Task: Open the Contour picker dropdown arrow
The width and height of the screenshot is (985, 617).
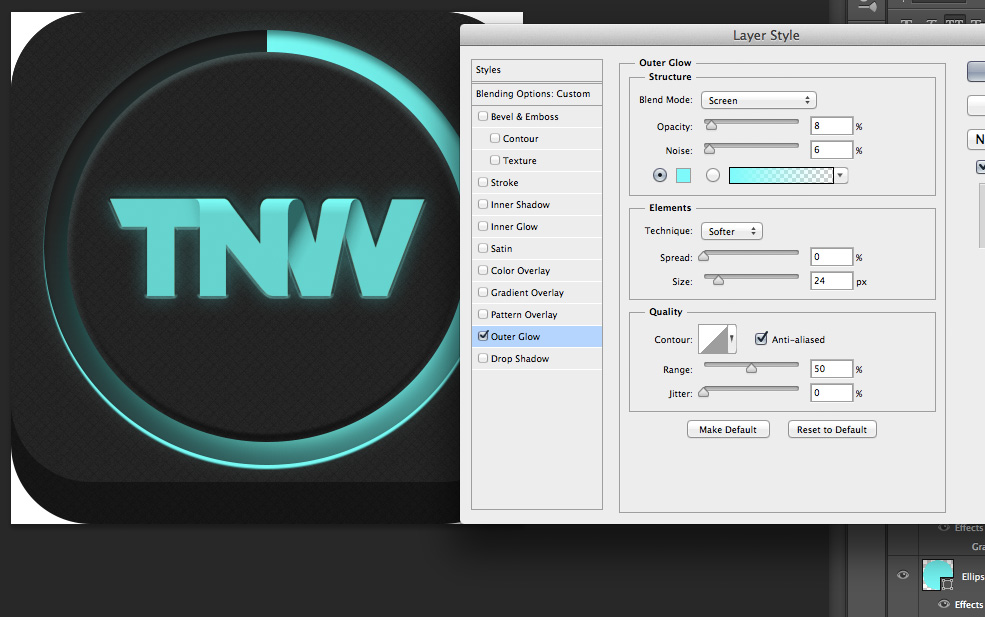Action: (732, 339)
